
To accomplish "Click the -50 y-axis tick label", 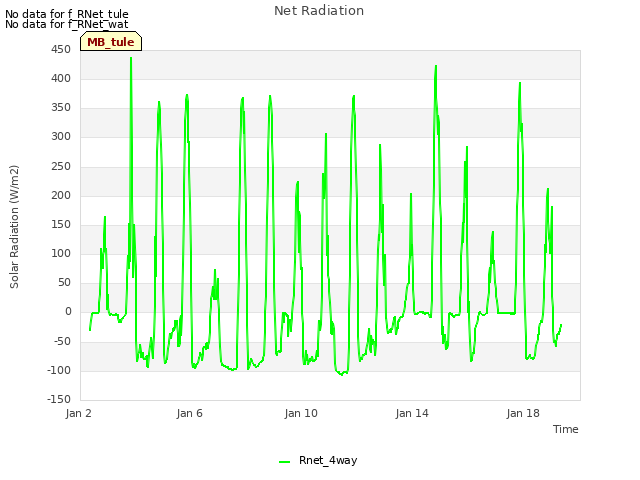I will tap(62, 341).
